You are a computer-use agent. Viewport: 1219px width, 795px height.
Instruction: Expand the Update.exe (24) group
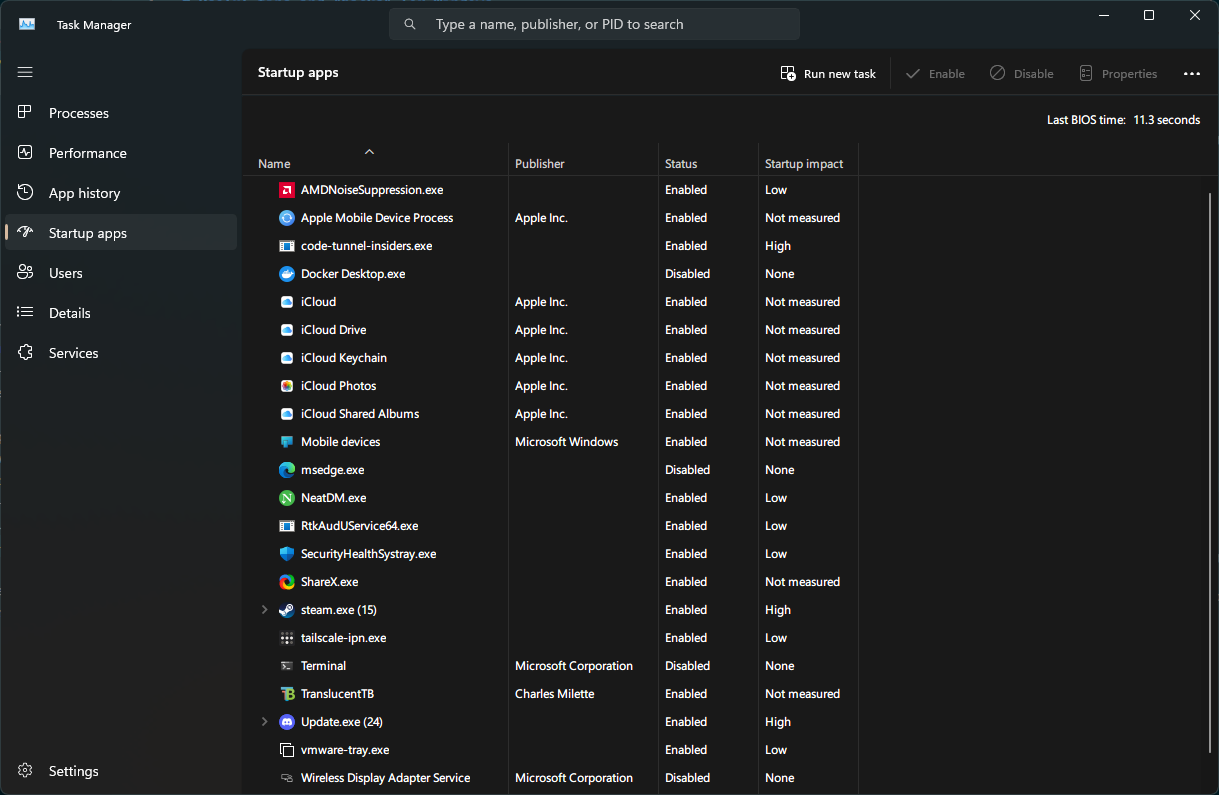(264, 722)
